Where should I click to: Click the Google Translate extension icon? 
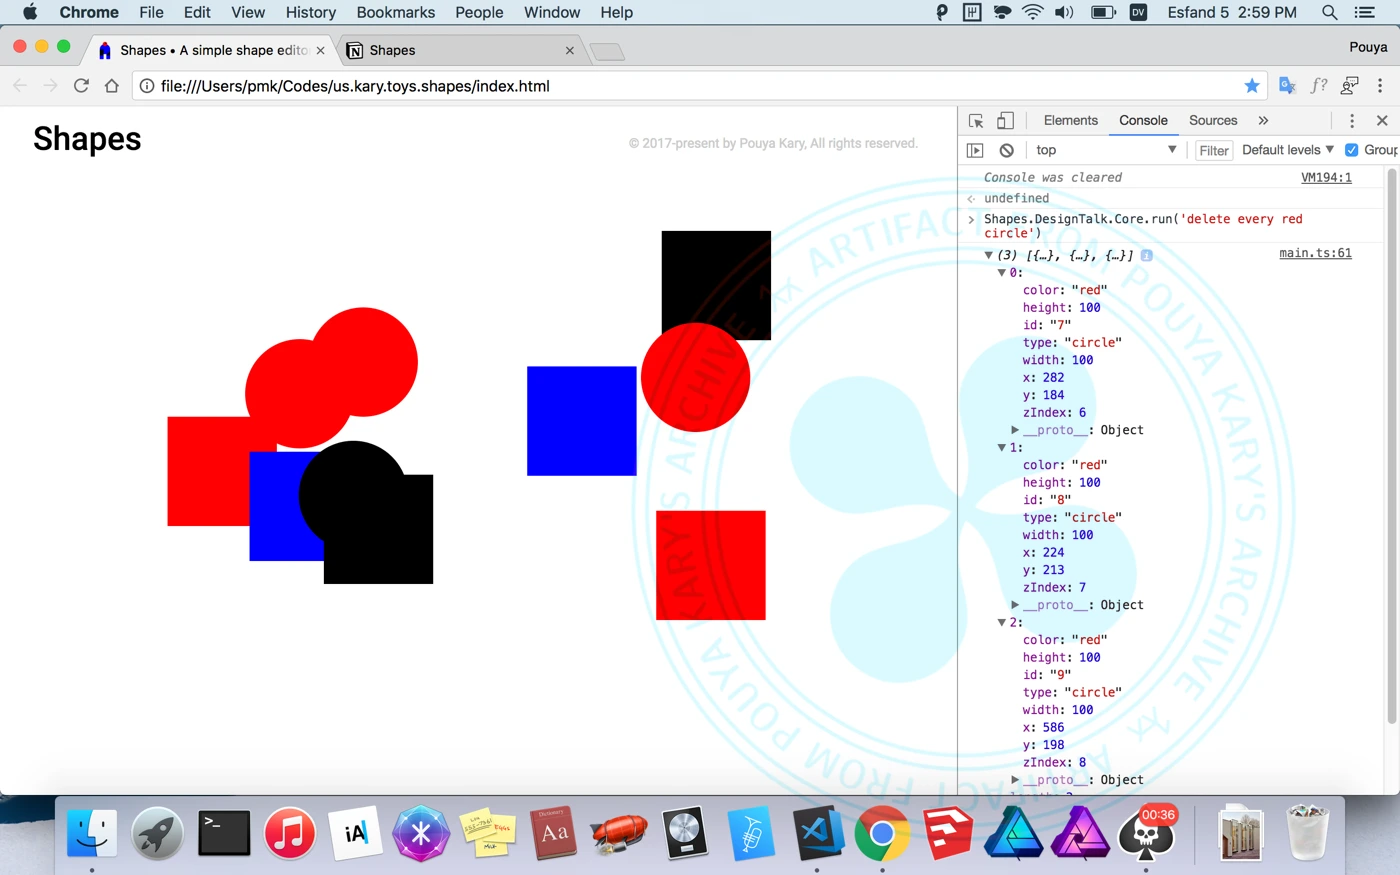1287,86
